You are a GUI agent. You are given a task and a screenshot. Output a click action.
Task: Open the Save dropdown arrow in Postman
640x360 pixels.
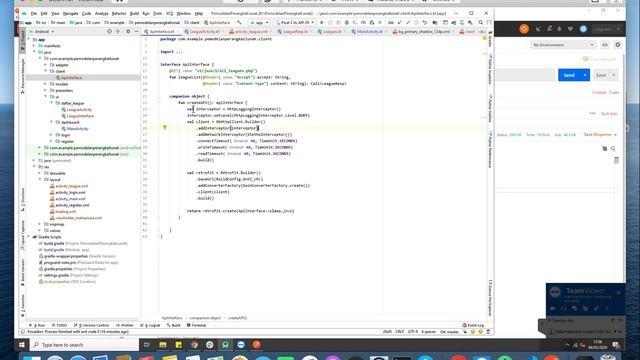613,75
